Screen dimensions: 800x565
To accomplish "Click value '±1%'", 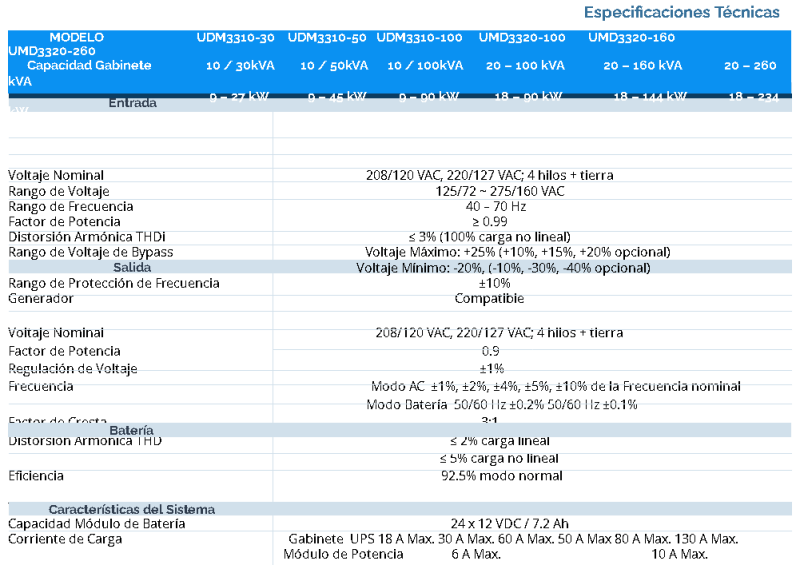I will [491, 369].
